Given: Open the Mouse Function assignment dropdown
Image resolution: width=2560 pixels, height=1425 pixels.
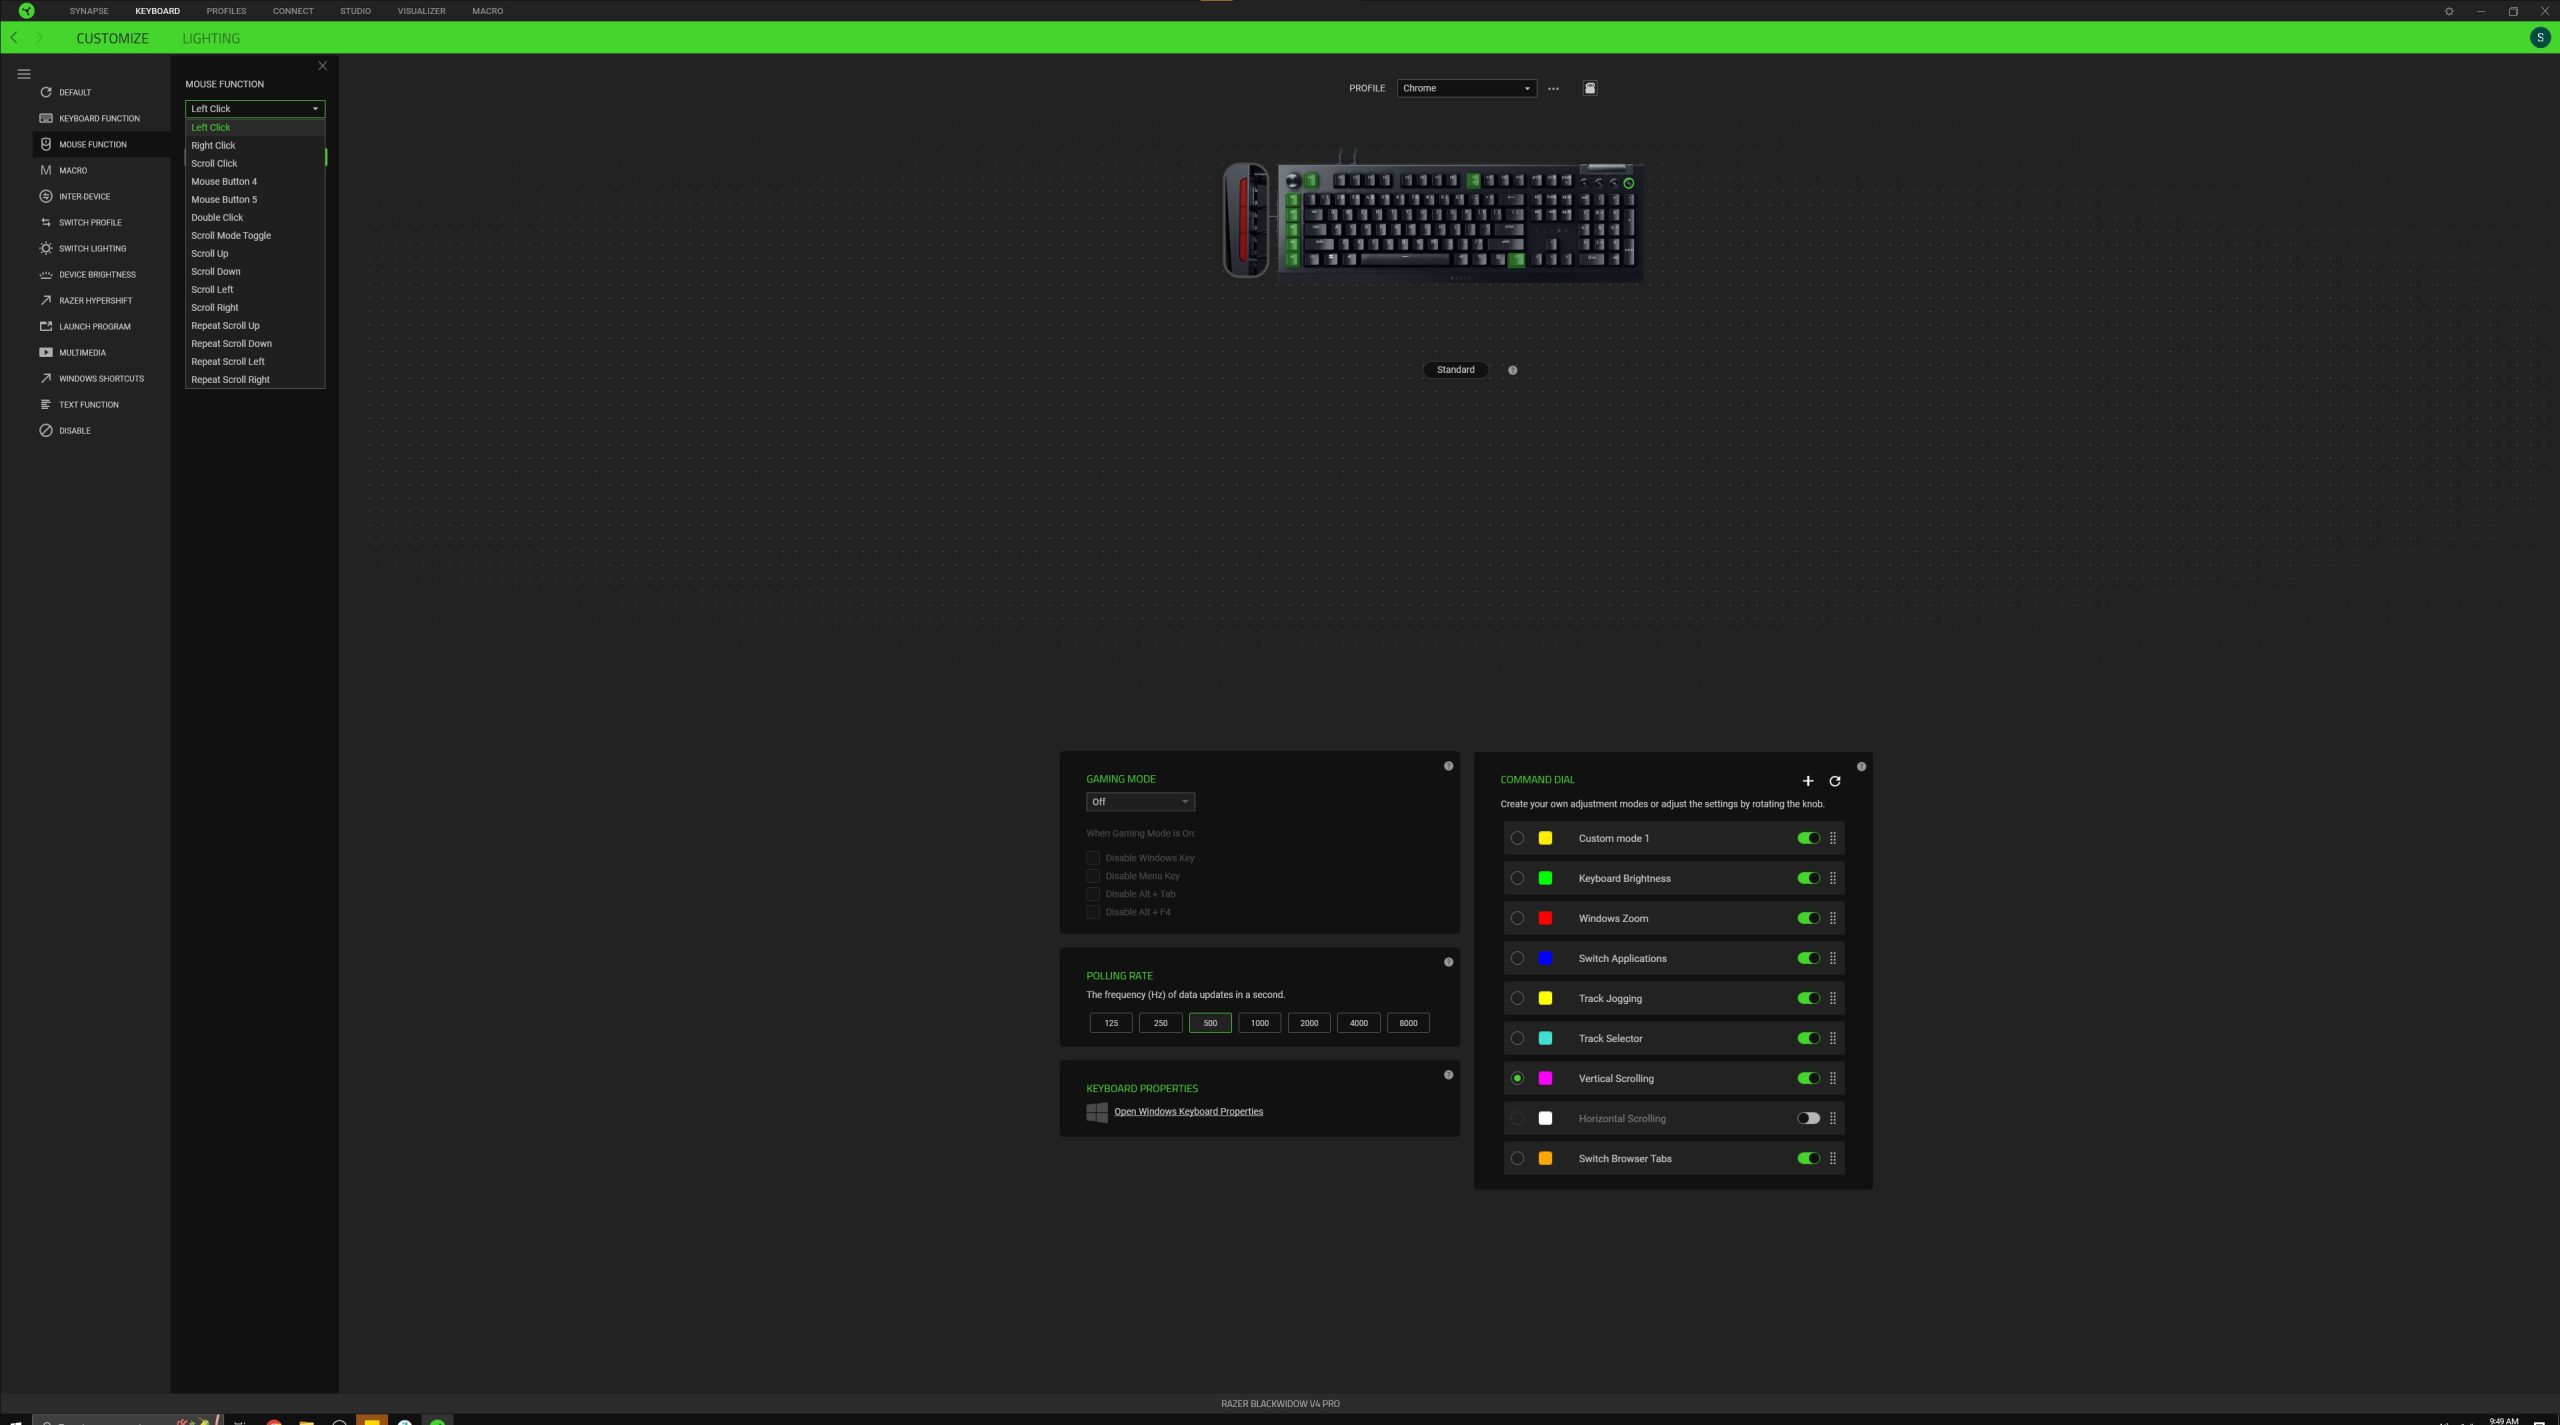Looking at the screenshot, I should tap(255, 108).
